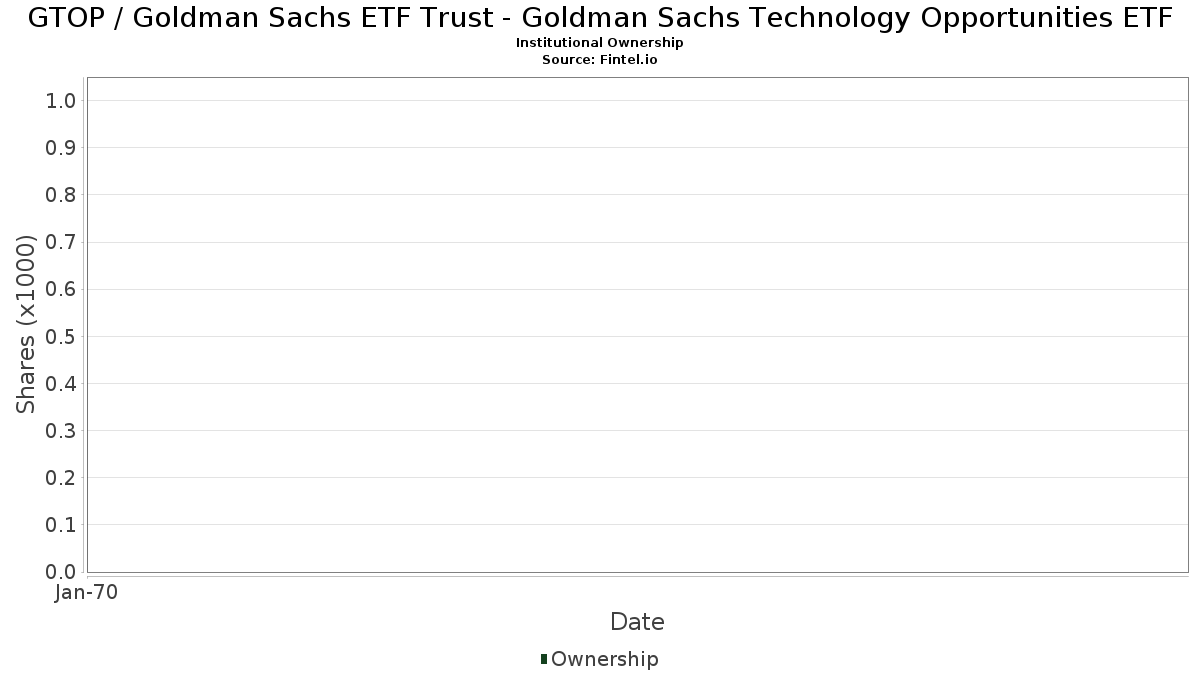Viewport: 1200px width, 675px height.
Task: Click the 0.1 y-axis tick label
Action: coord(61,525)
